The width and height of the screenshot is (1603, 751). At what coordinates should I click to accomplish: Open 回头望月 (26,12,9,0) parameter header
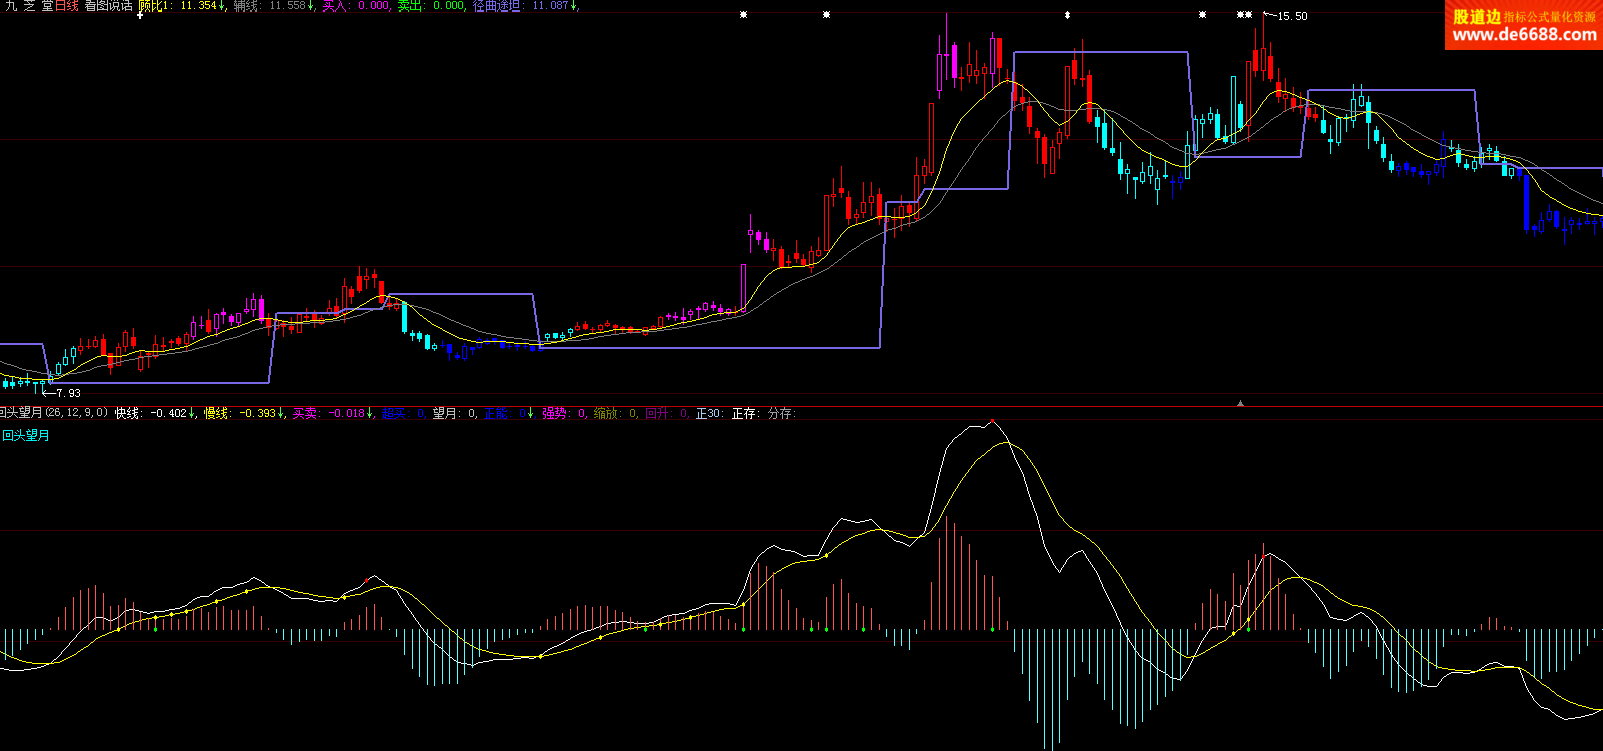coord(54,413)
